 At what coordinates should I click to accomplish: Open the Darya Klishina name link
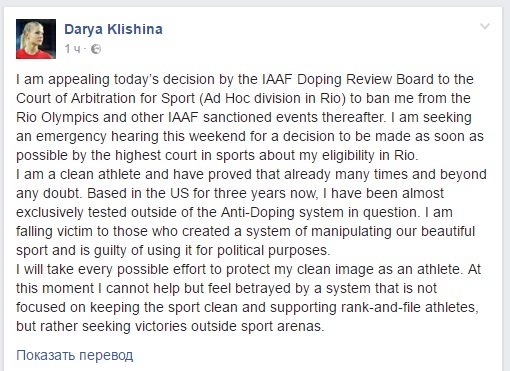(113, 29)
